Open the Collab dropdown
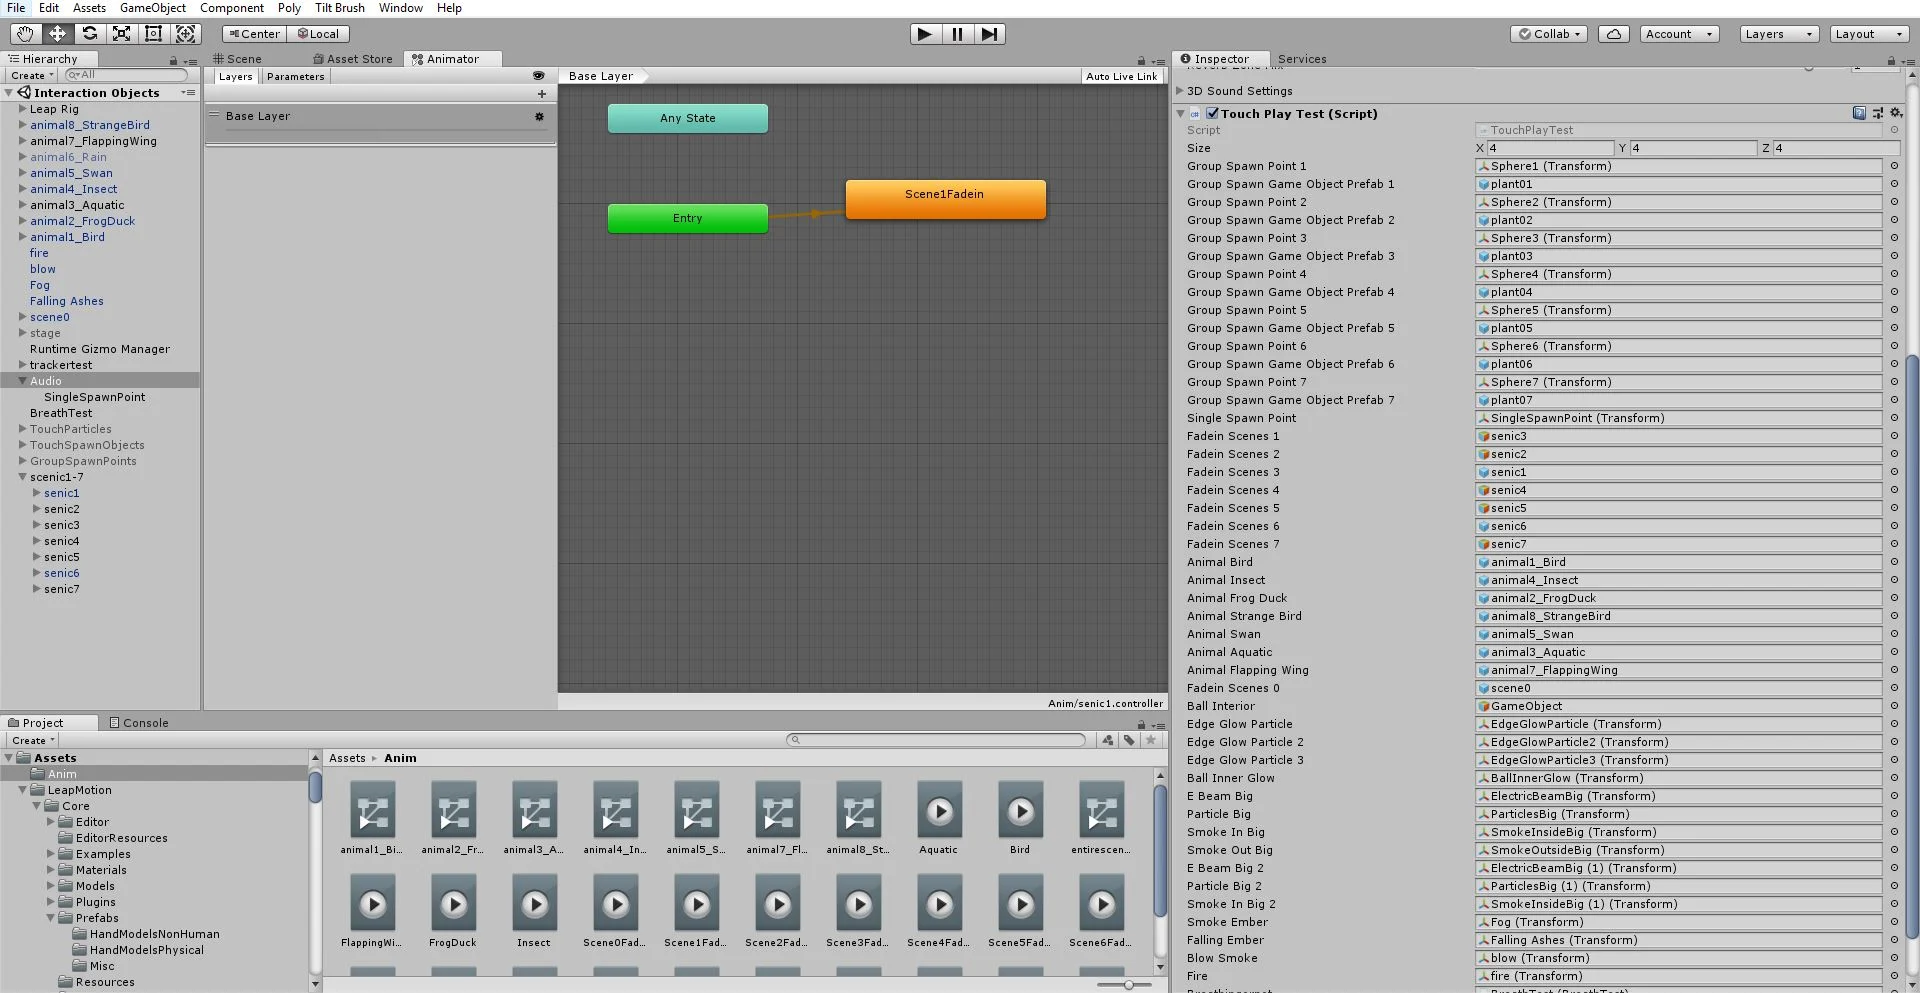The image size is (1920, 993). (1549, 34)
